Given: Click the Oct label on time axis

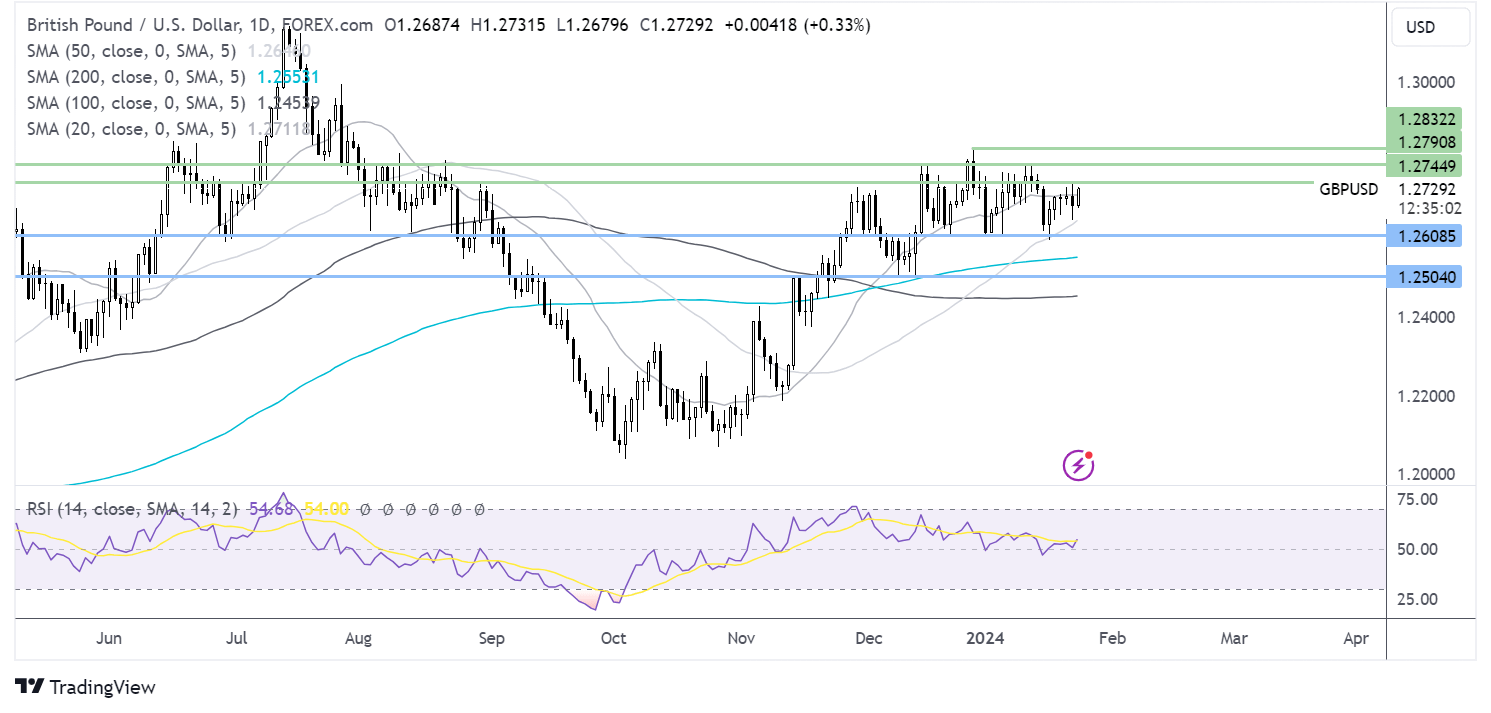Looking at the screenshot, I should pyautogui.click(x=614, y=639).
